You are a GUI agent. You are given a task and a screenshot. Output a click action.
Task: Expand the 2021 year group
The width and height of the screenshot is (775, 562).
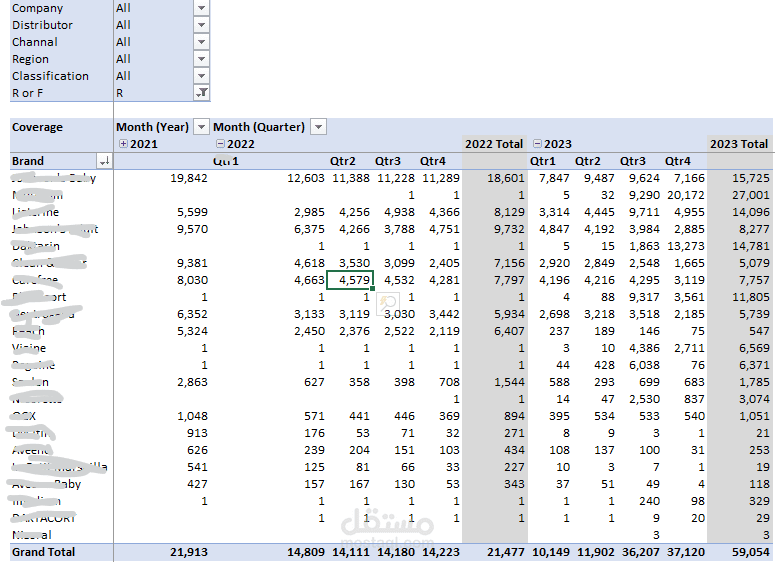[124, 144]
